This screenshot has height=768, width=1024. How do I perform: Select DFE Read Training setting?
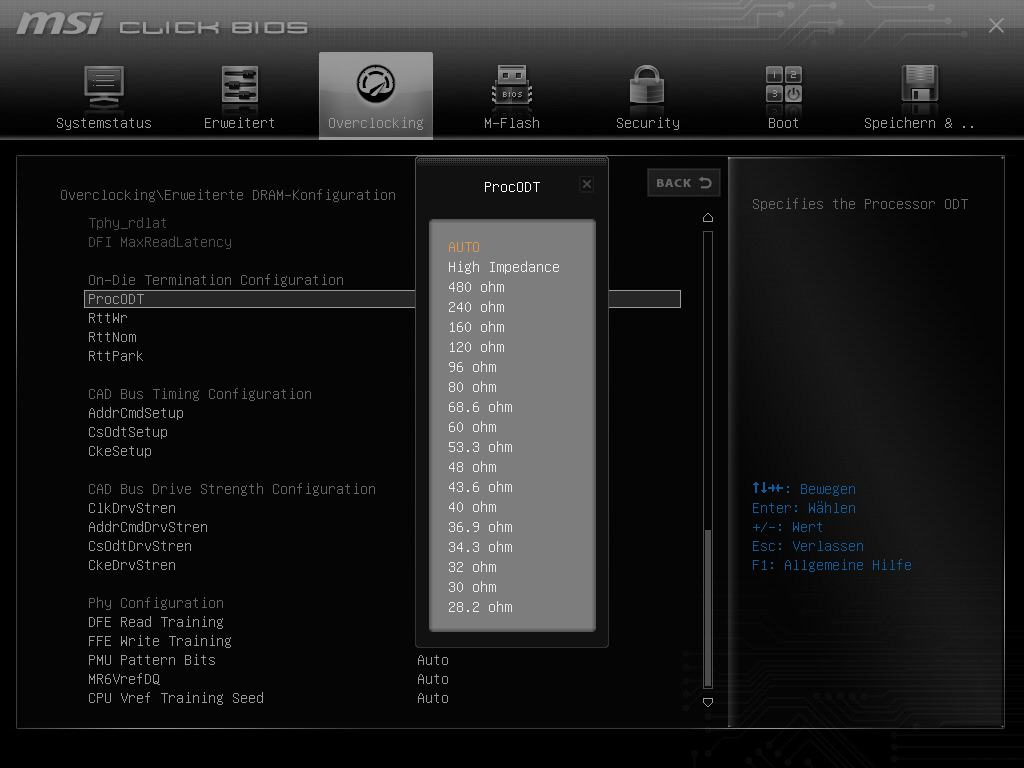coord(156,622)
